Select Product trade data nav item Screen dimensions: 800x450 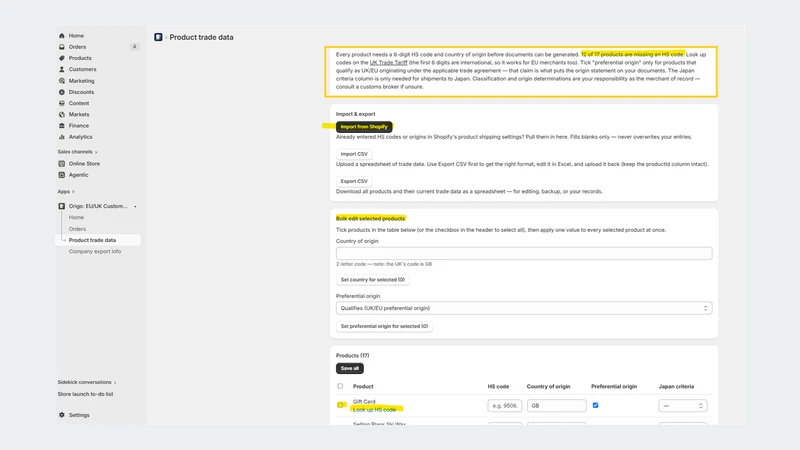[98, 240]
